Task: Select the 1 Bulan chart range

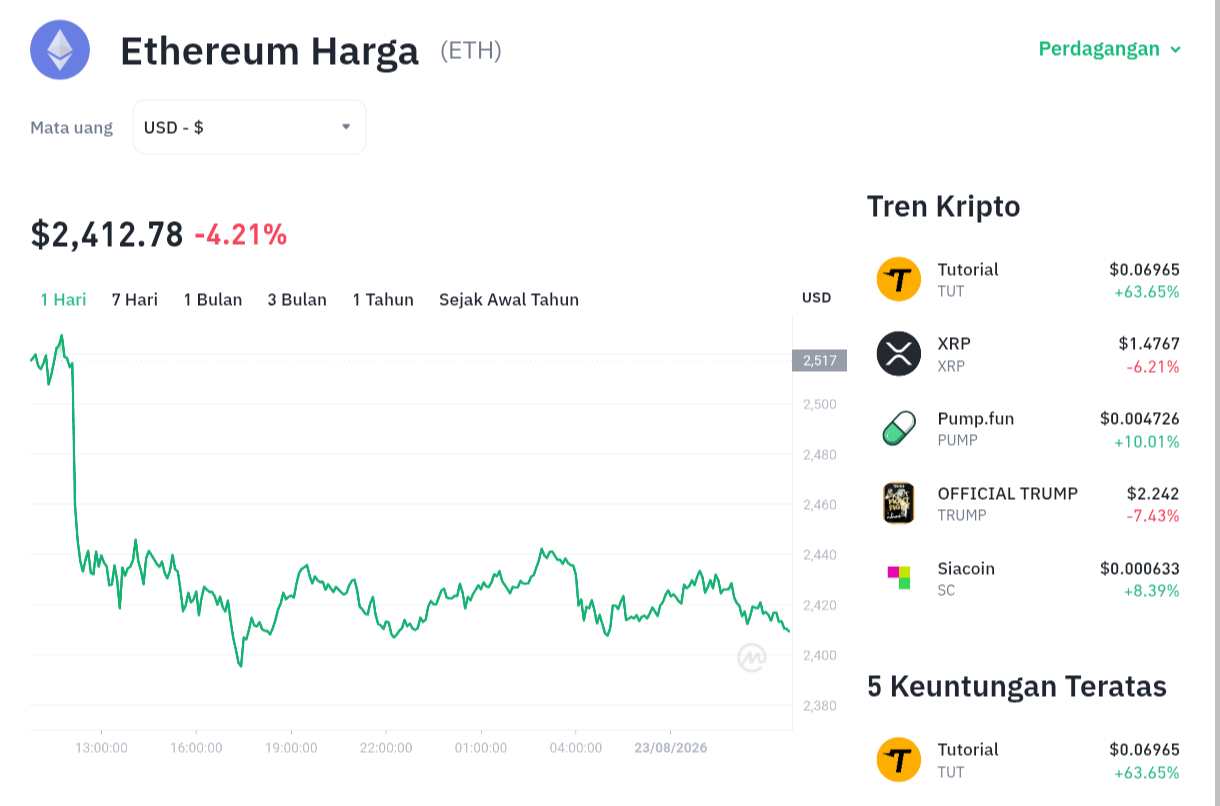Action: coord(213,299)
